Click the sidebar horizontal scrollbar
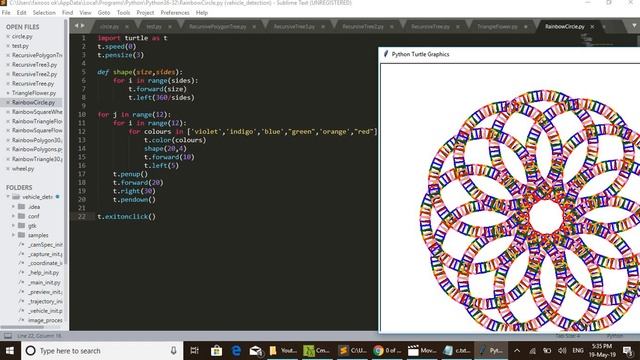Image resolution: width=640 pixels, height=360 pixels. point(22,327)
